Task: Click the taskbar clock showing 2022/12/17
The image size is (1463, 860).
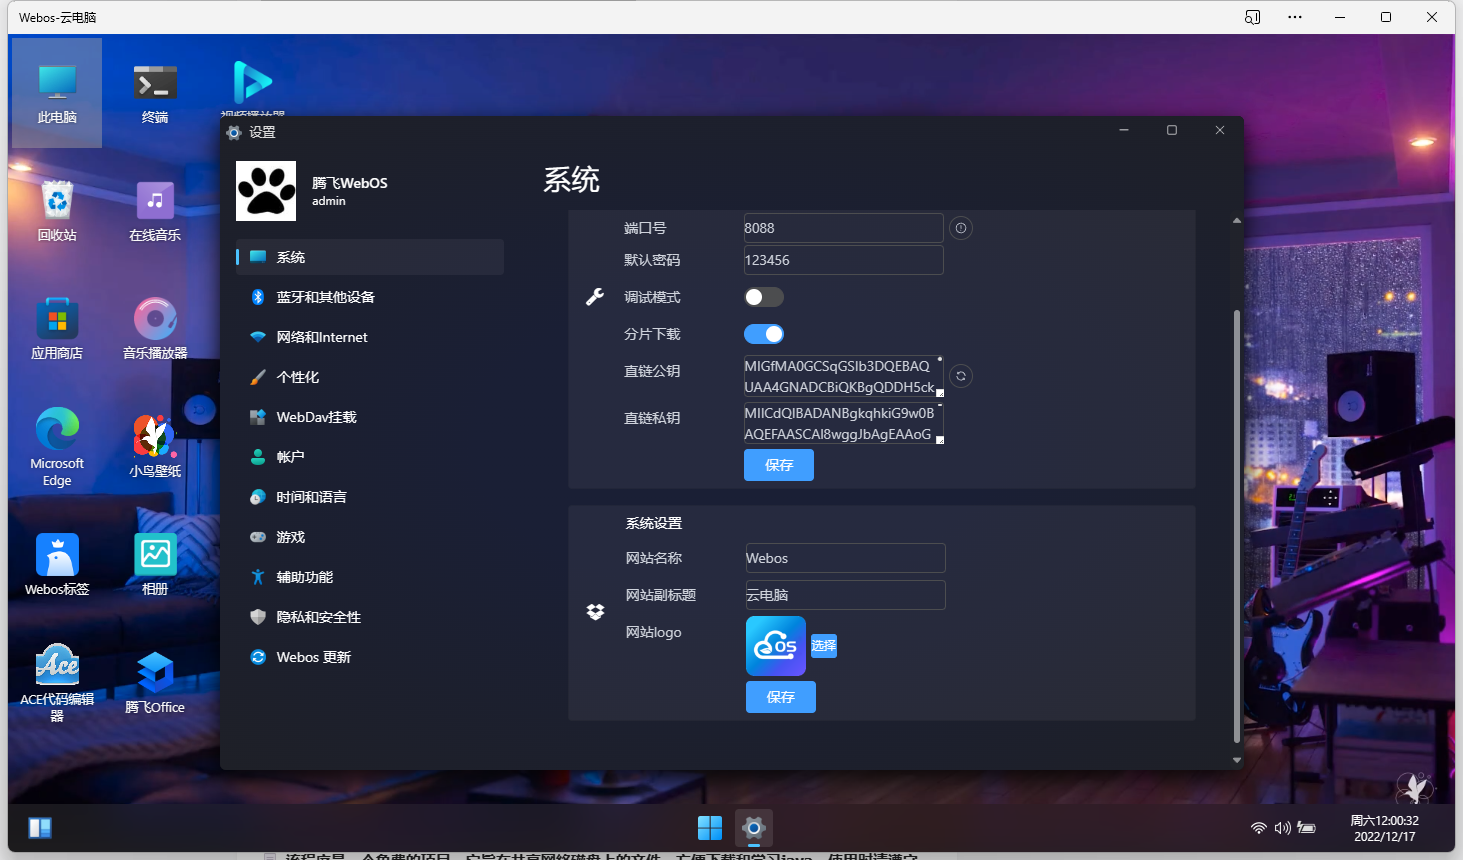Action: point(1385,828)
